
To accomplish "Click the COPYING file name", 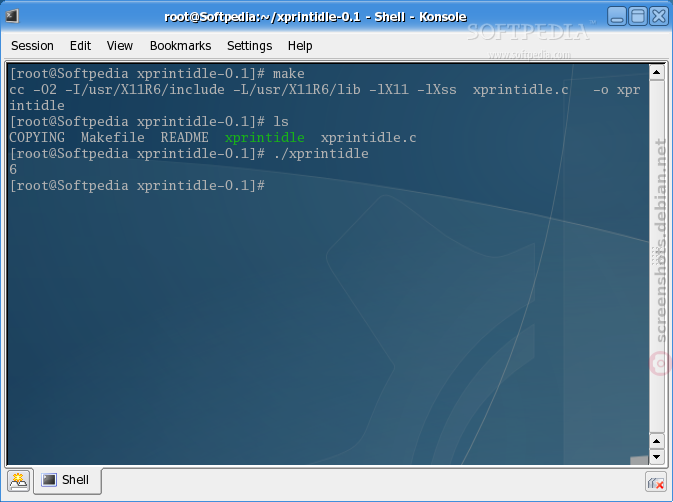I will pyautogui.click(x=37, y=138).
